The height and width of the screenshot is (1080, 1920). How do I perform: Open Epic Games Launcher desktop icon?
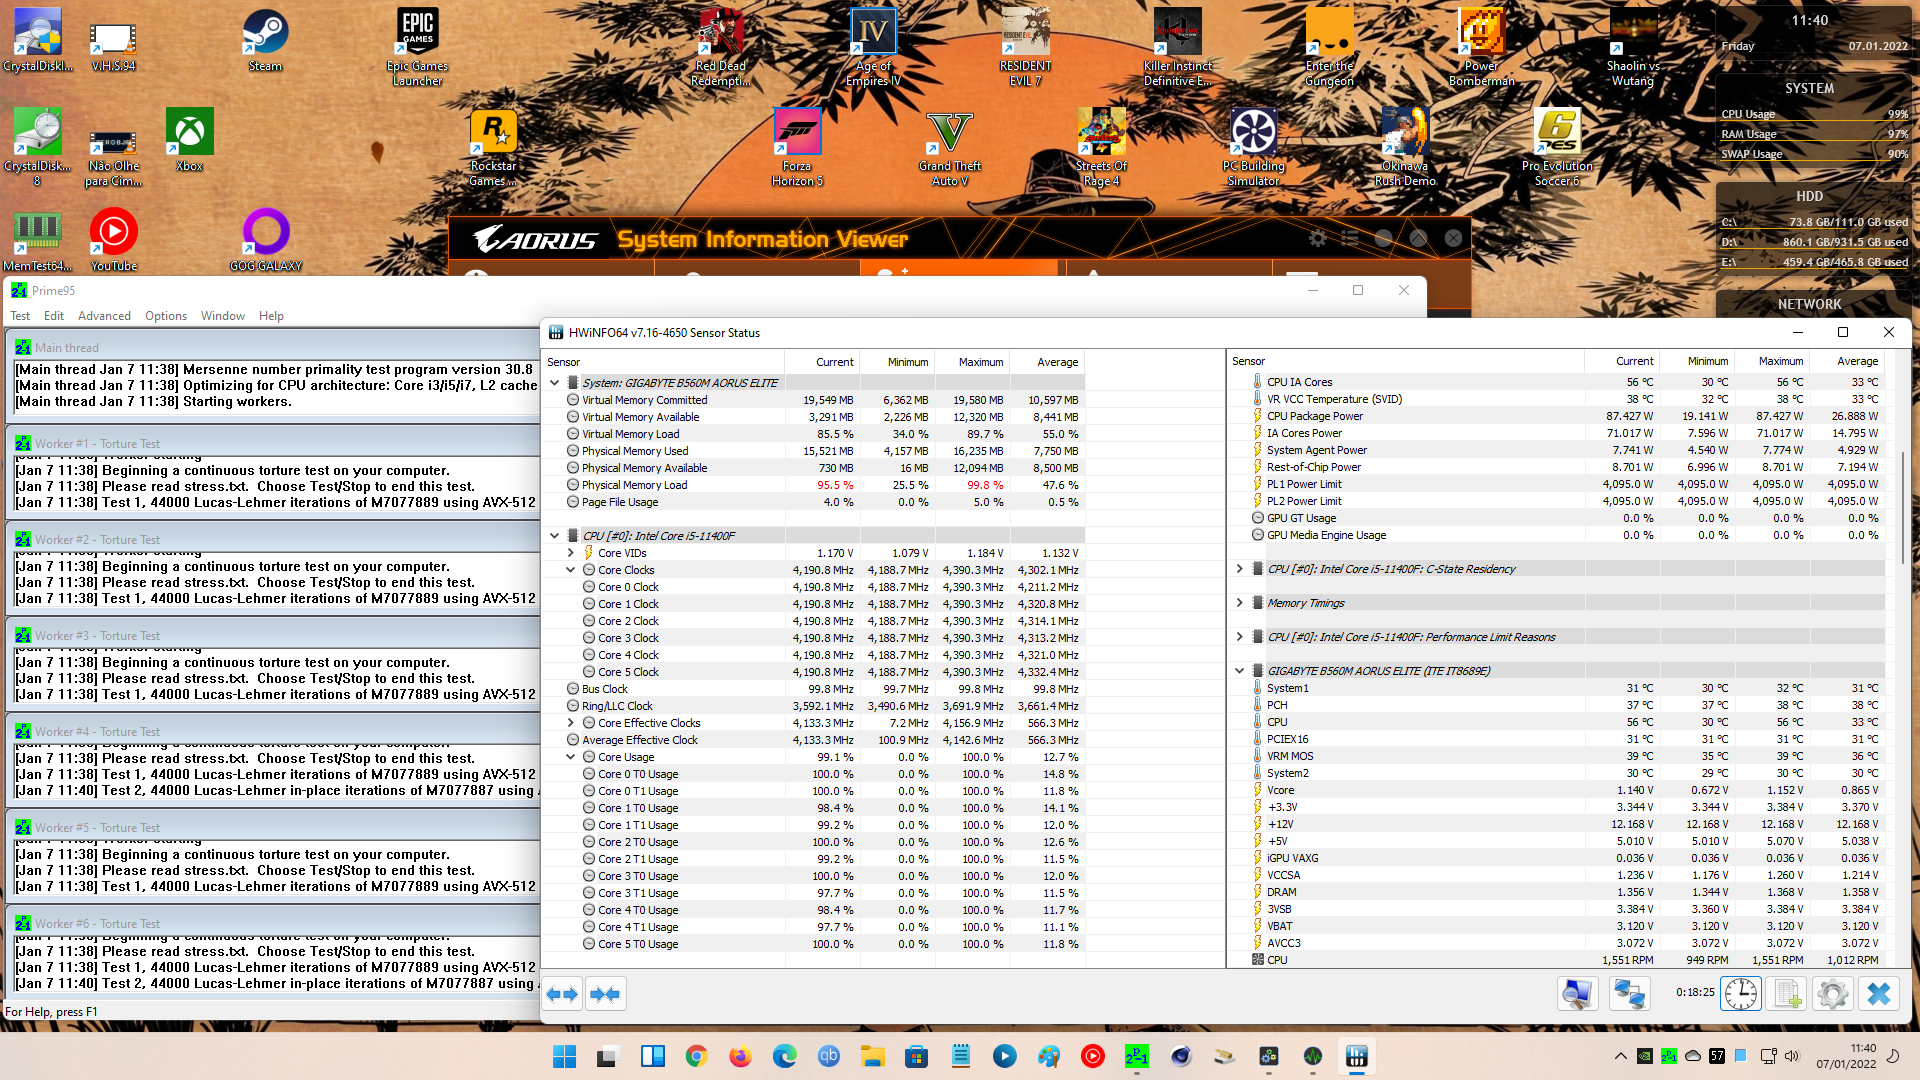(x=417, y=47)
